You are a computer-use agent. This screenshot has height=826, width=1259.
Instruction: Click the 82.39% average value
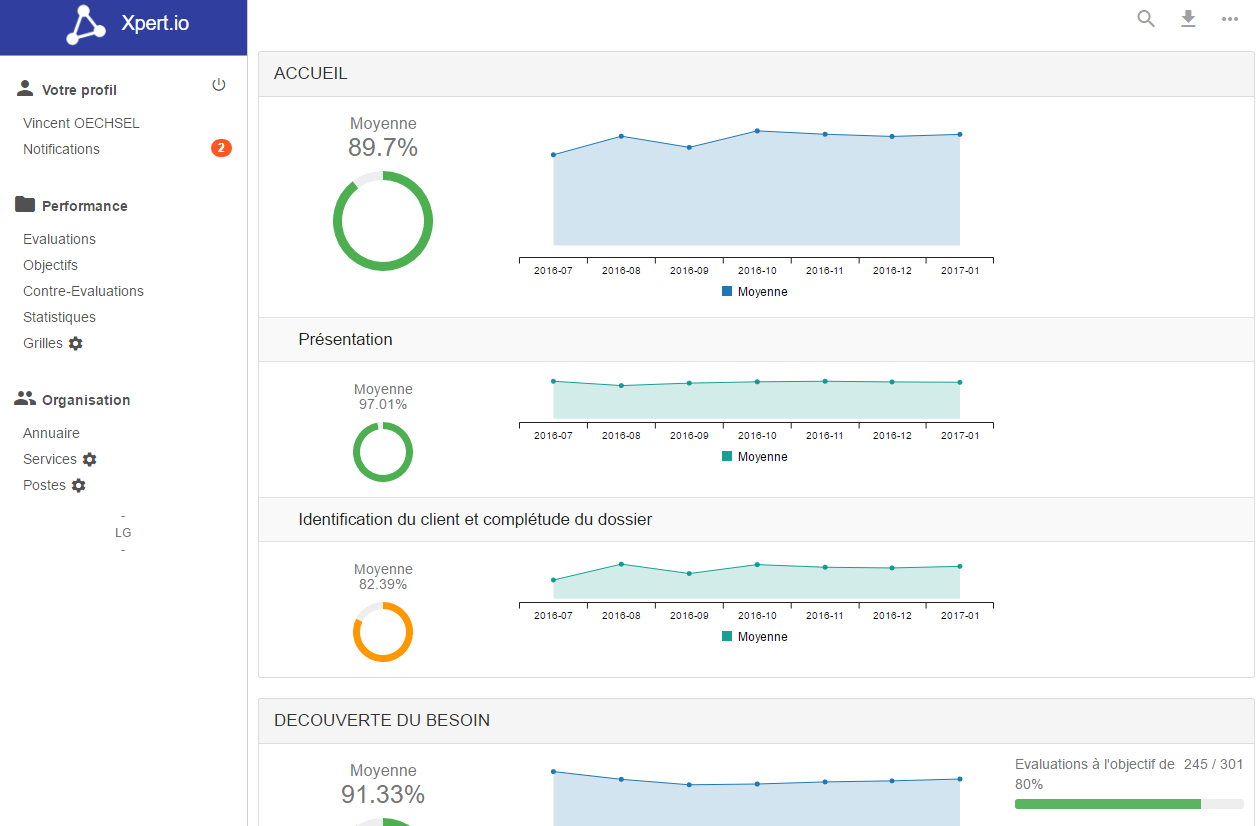pos(383,585)
